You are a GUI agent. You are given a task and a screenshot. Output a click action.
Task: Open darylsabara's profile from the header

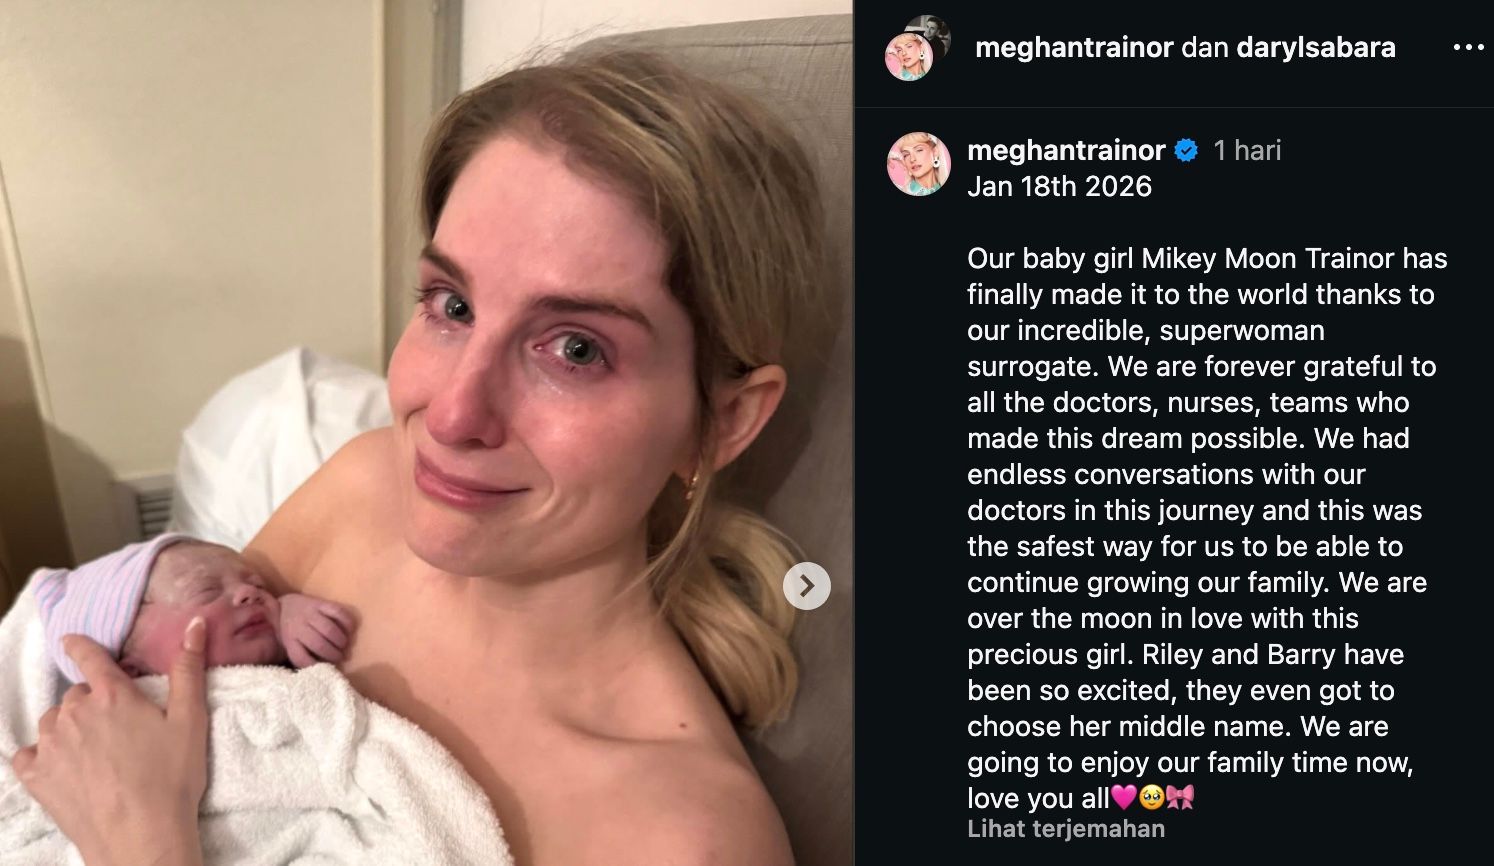[x=1315, y=47]
